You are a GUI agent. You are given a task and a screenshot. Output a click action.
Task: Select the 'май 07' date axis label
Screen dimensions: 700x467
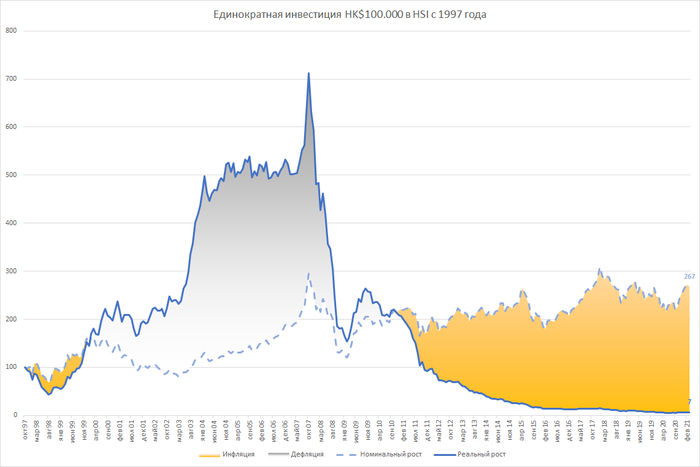click(x=297, y=429)
